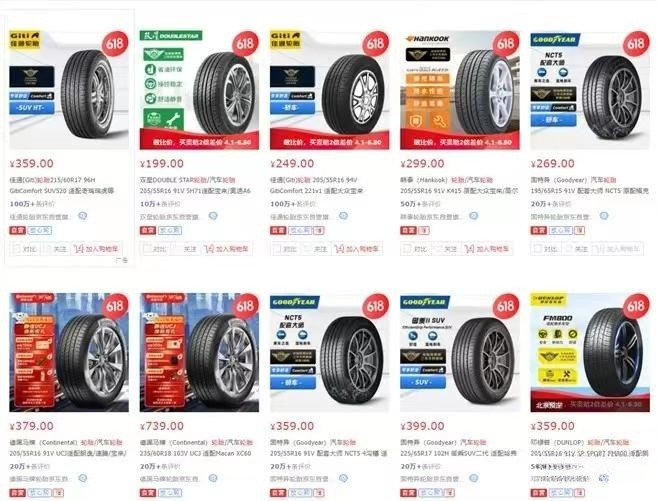Tick 对比 checkbox for ¥359 Giti SUV520 tire
The height and width of the screenshot is (501, 660).
click(24, 249)
